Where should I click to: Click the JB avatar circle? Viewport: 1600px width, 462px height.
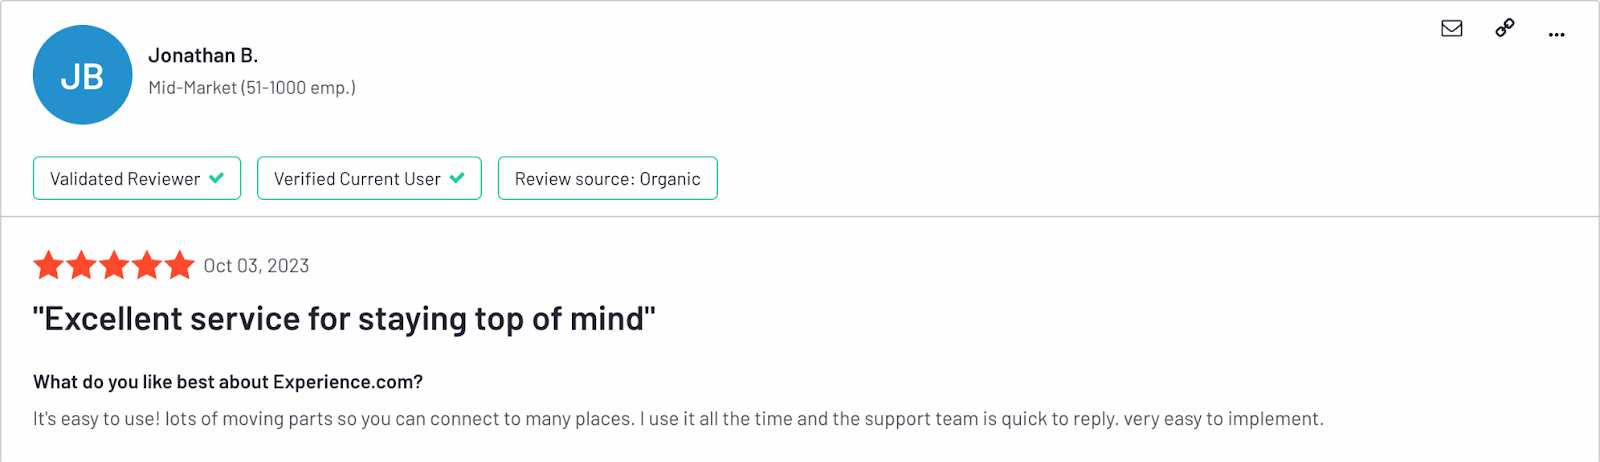click(x=83, y=75)
